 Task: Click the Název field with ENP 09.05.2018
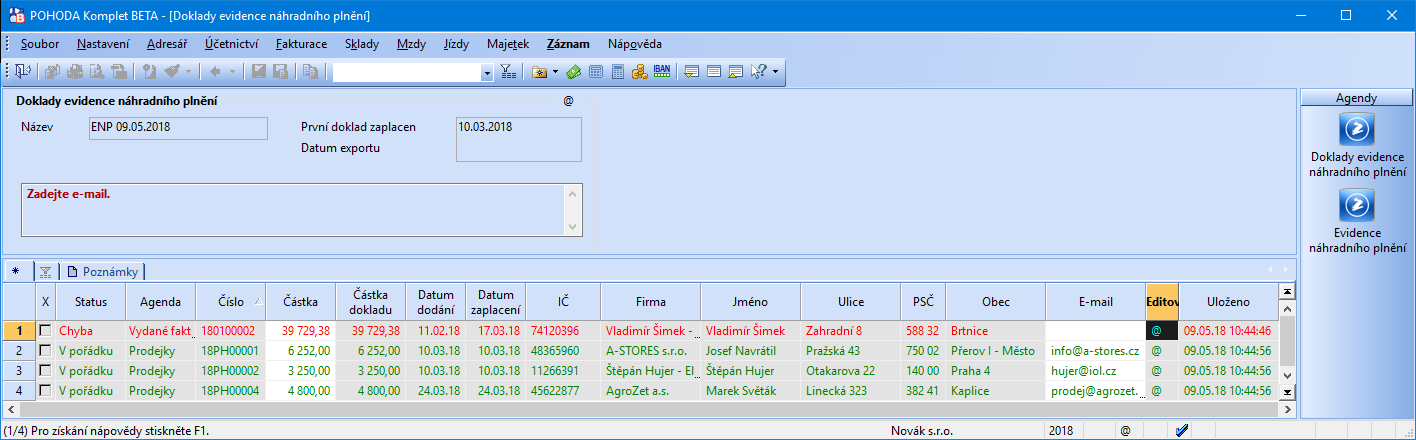177,128
